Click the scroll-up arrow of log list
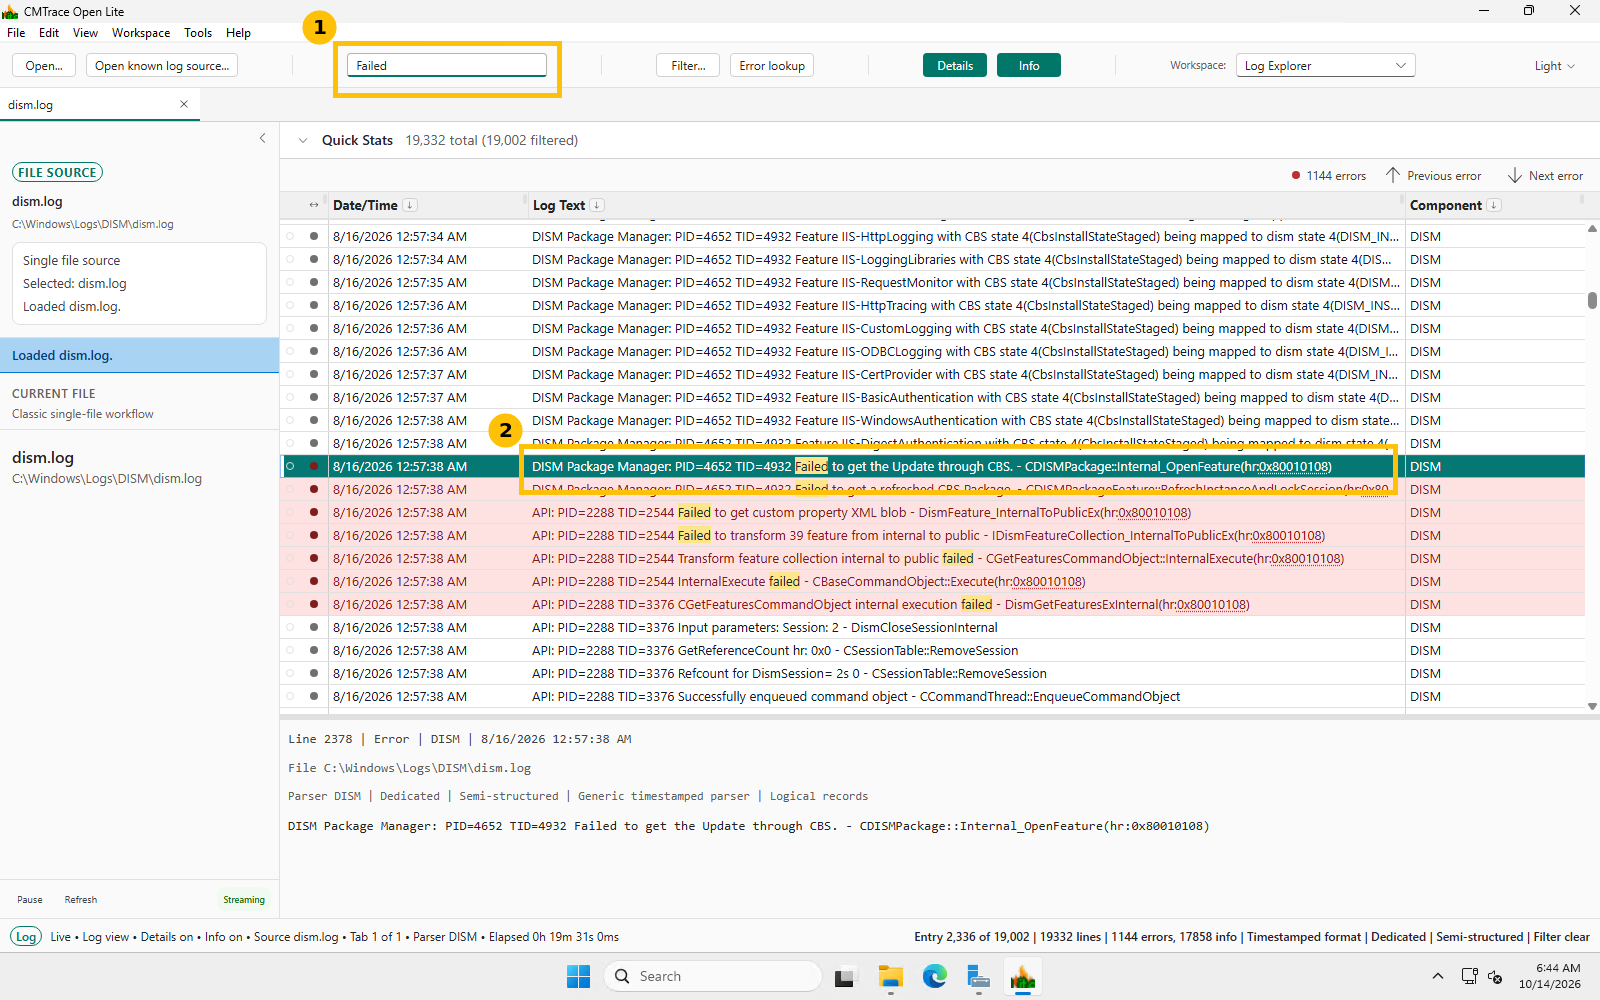Screen dimensions: 1600x1000 [1592, 229]
